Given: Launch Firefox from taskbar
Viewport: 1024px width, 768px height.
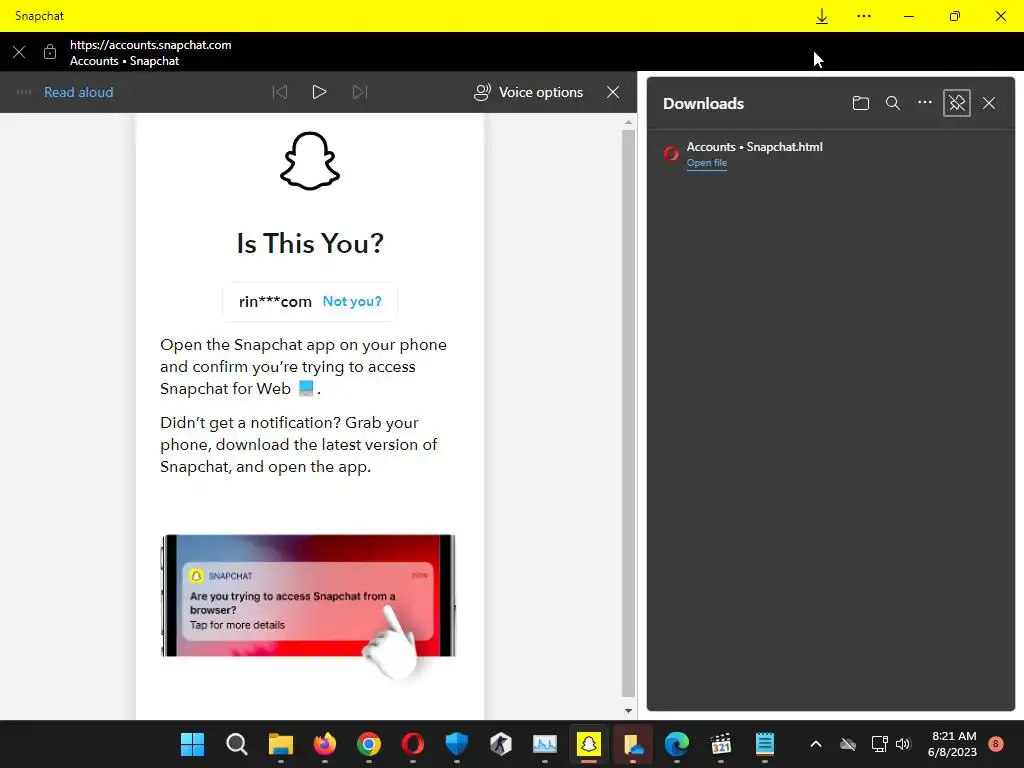Looking at the screenshot, I should click(325, 744).
